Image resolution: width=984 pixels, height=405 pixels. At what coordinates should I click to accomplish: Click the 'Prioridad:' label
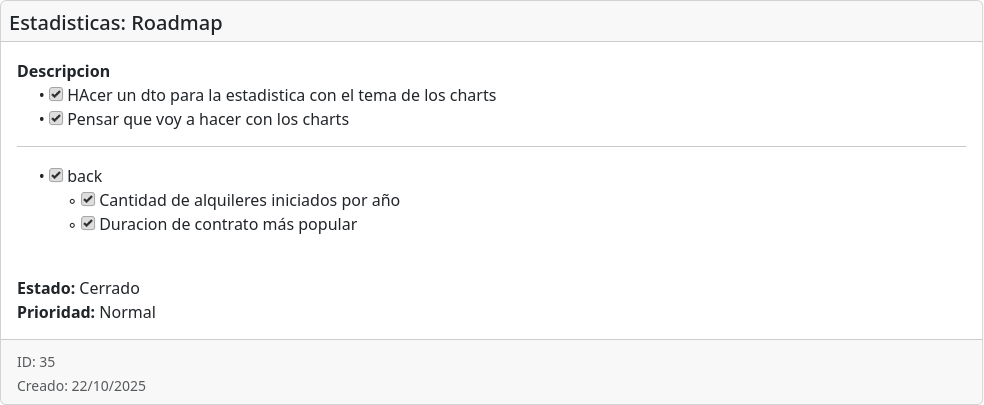pos(56,313)
